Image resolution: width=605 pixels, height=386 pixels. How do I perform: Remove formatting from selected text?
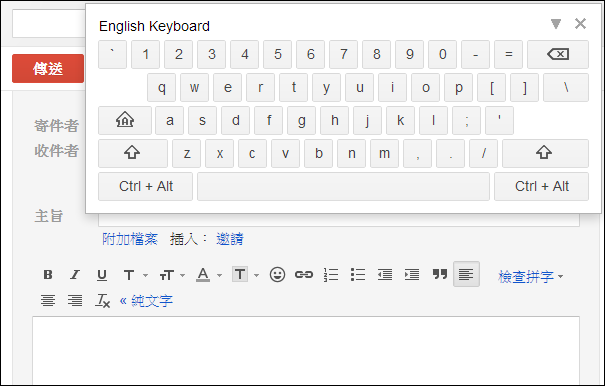click(102, 300)
